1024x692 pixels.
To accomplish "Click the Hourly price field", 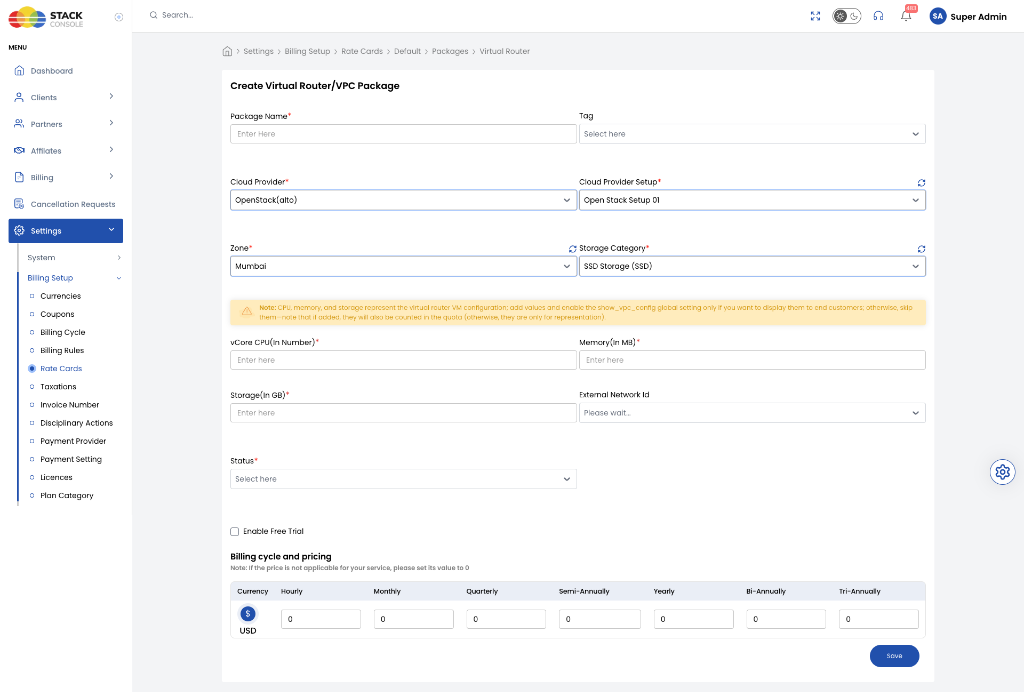I will pos(321,619).
